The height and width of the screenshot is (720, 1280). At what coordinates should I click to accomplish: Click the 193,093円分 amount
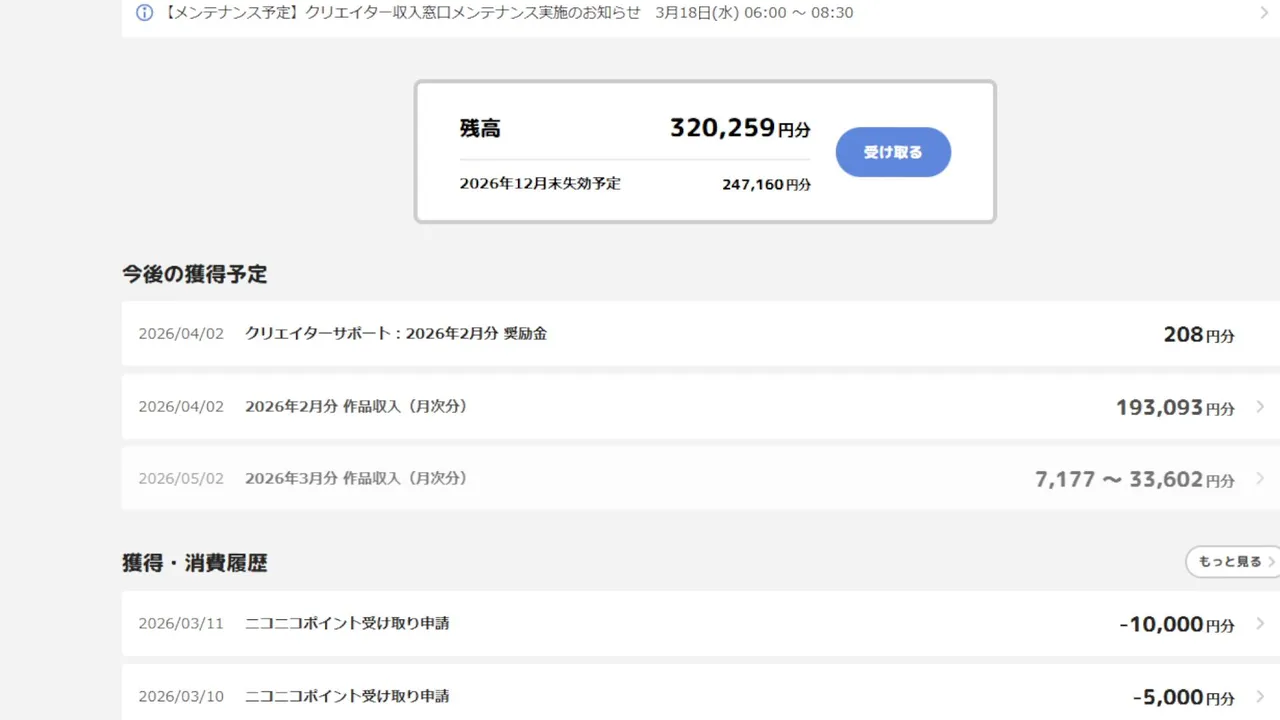click(1175, 408)
